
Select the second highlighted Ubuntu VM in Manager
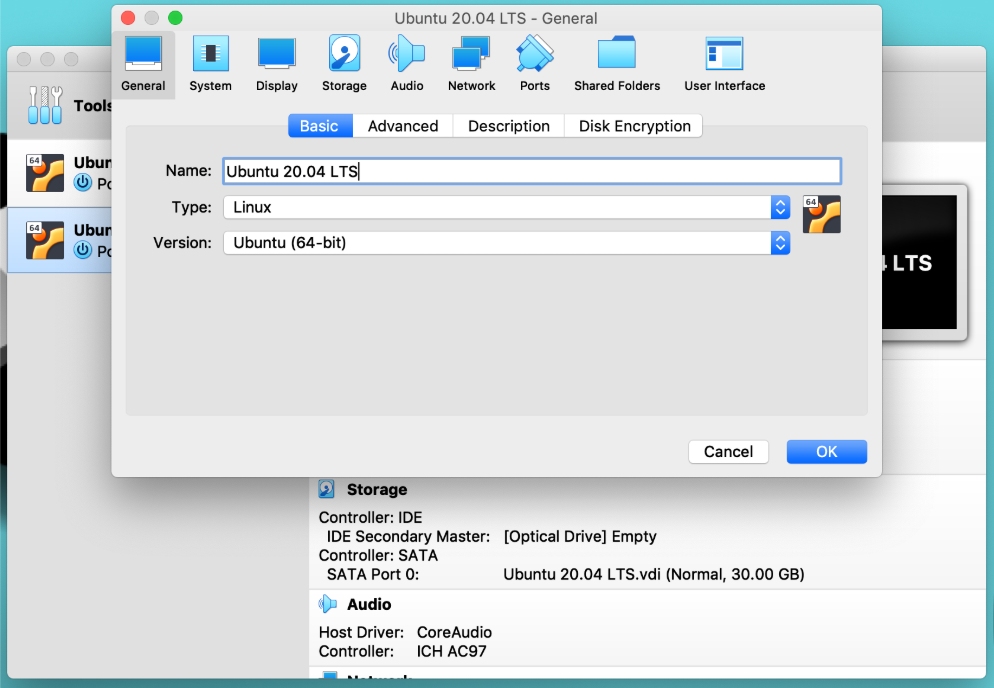tap(60, 240)
